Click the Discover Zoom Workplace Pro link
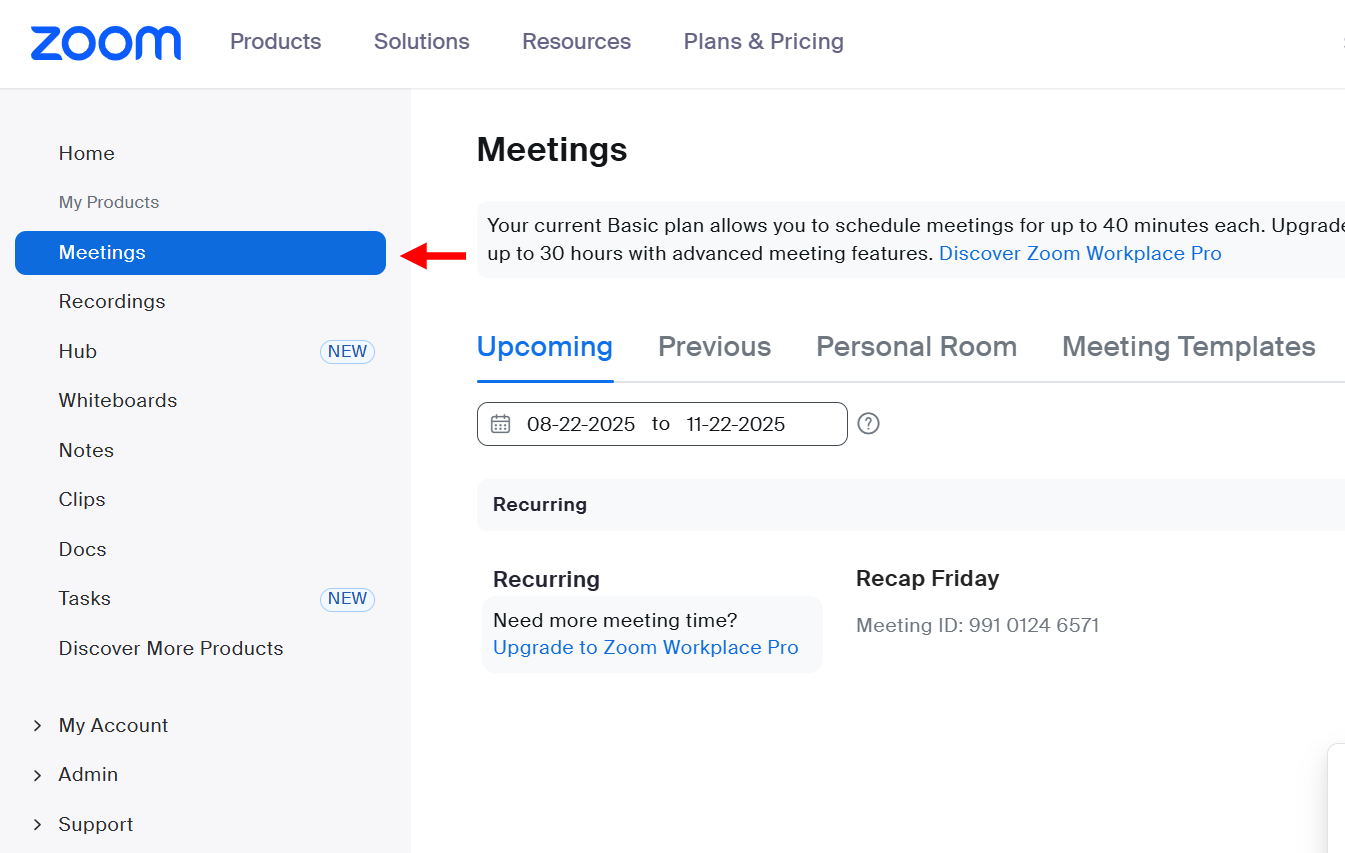Viewport: 1345px width, 853px height. tap(1080, 253)
